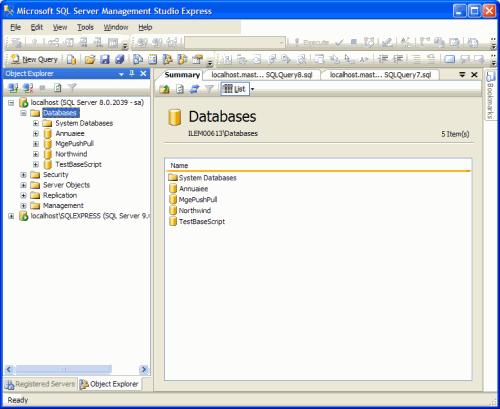This screenshot has width=500, height=409.
Task: Close the active document tab
Action: click(x=474, y=75)
